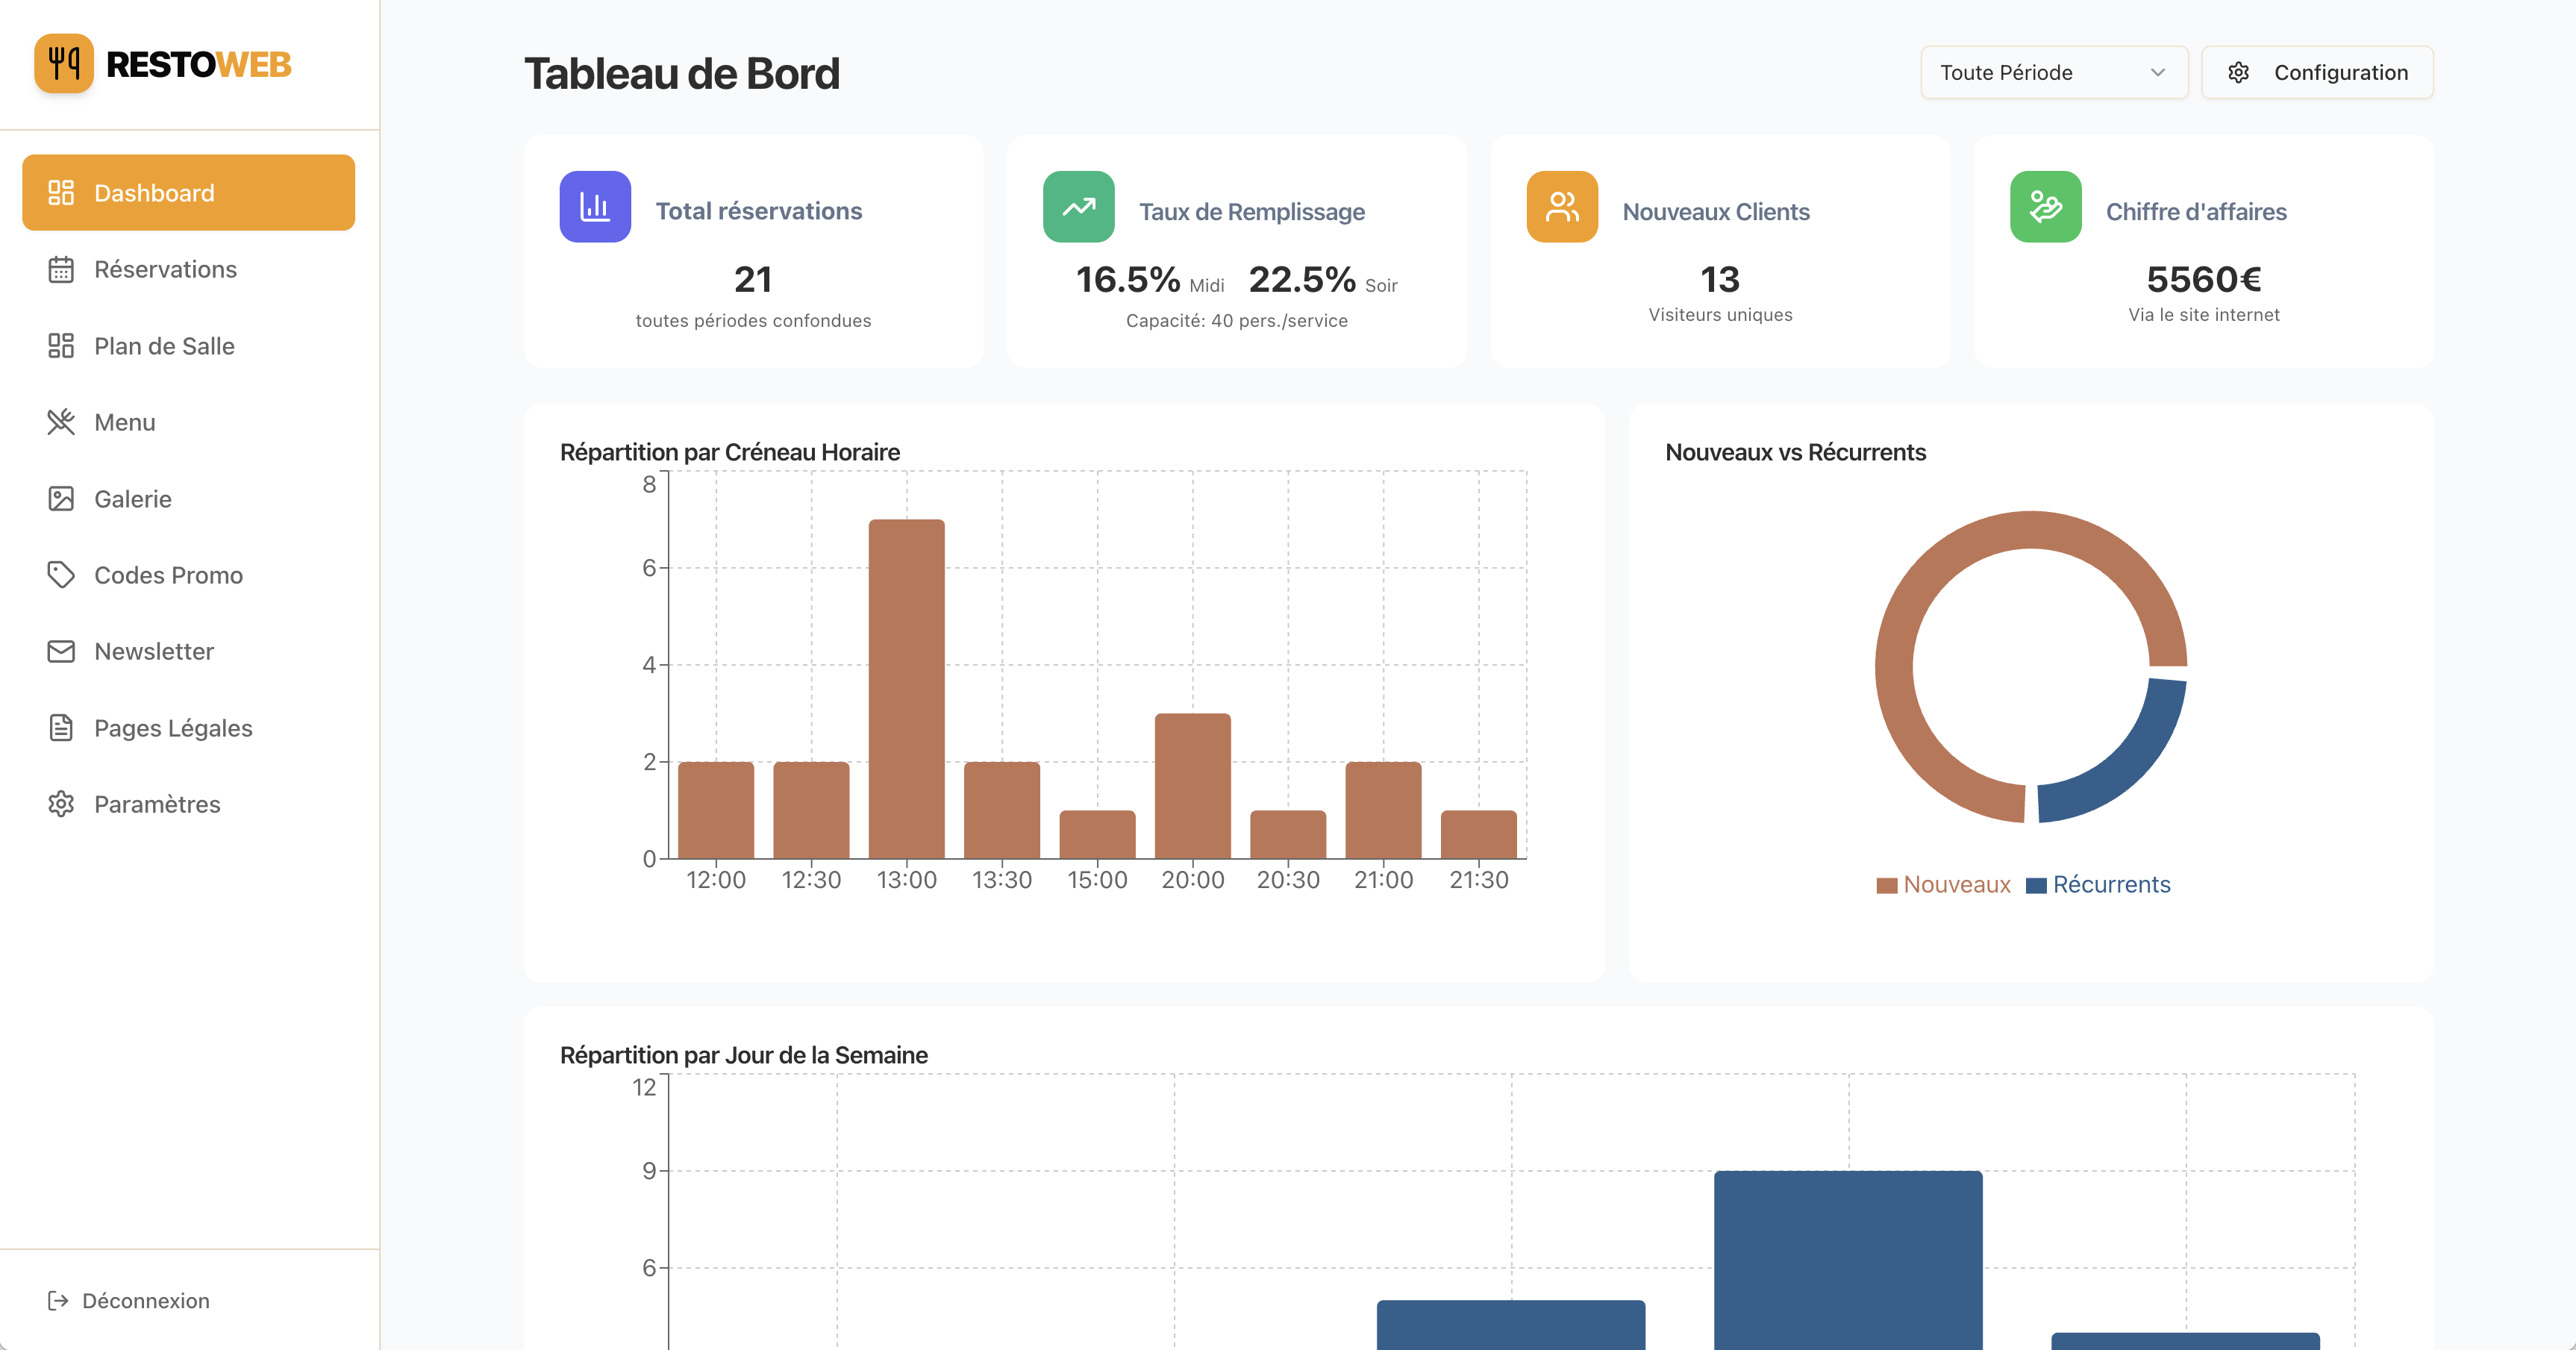Click the Taux de Remplissage trend icon

pos(1078,207)
